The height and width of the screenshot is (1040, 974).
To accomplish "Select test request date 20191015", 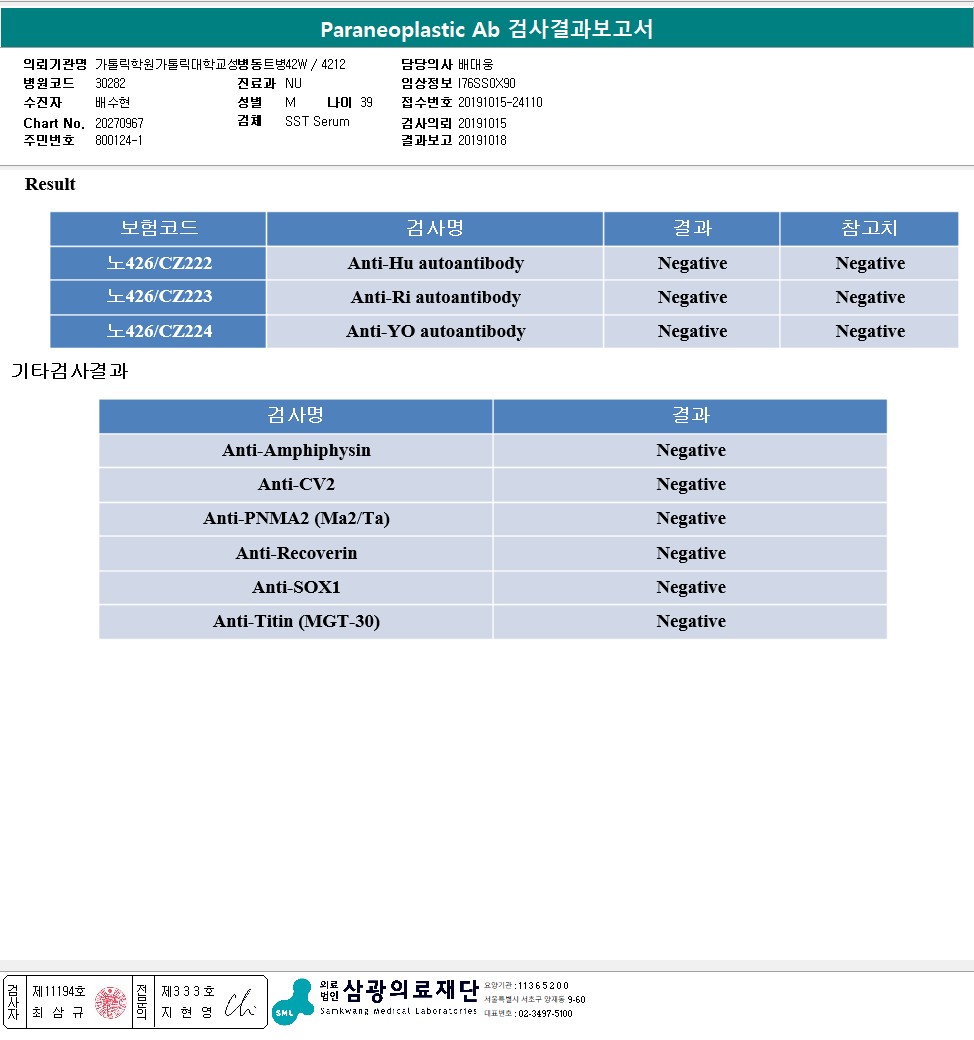I will pos(482,123).
